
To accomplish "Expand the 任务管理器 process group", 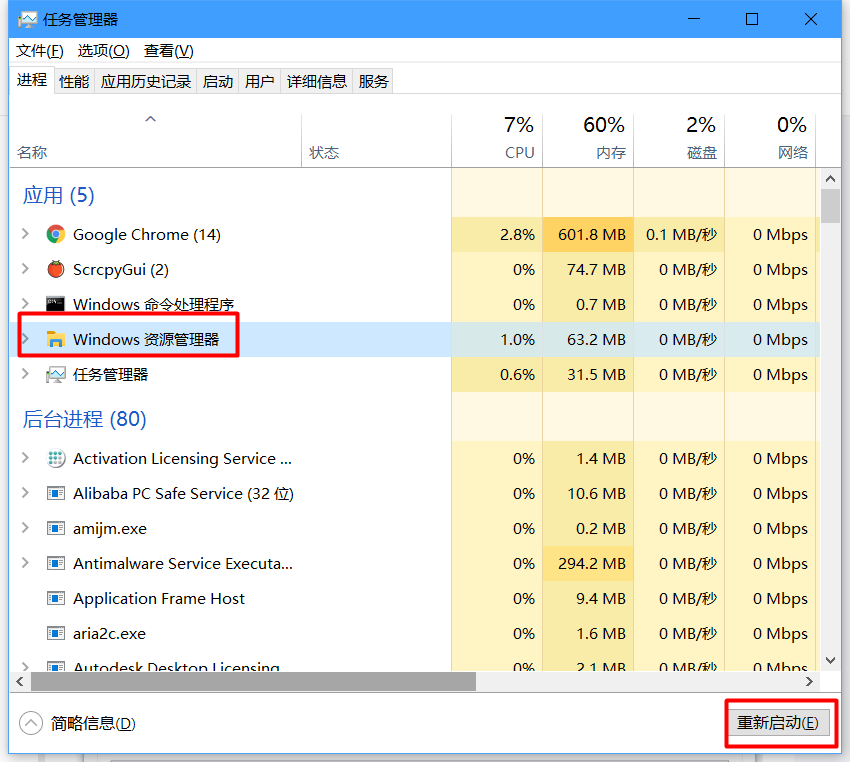I will (25, 374).
